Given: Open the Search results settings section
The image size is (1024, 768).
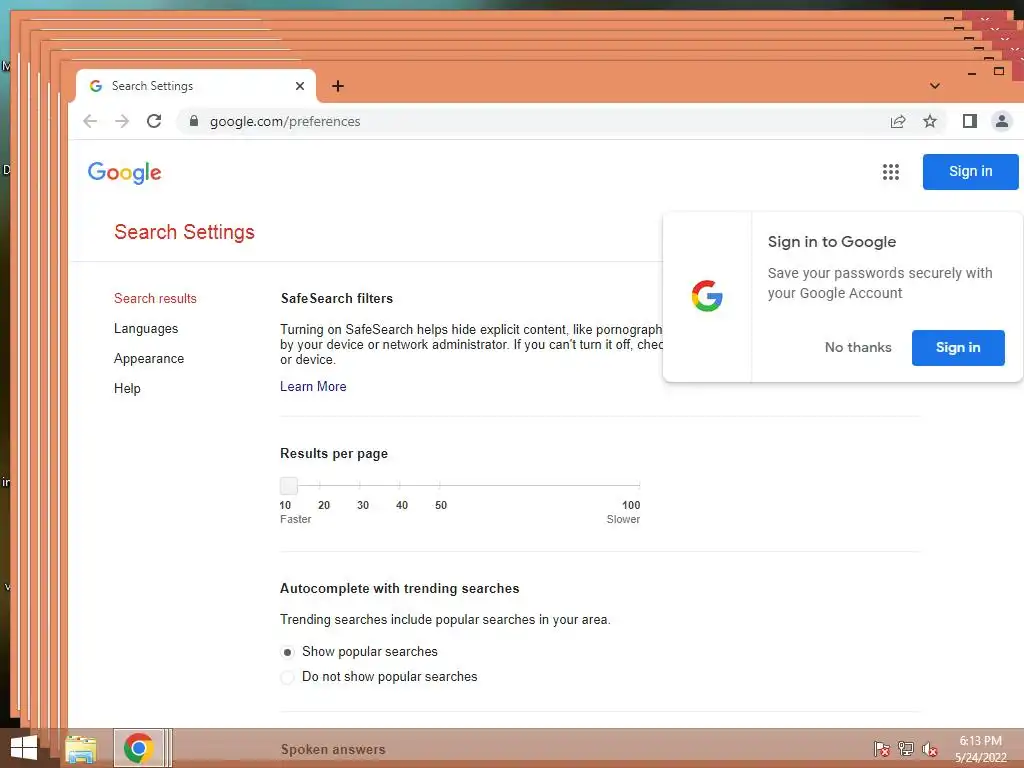Looking at the screenshot, I should coord(155,298).
